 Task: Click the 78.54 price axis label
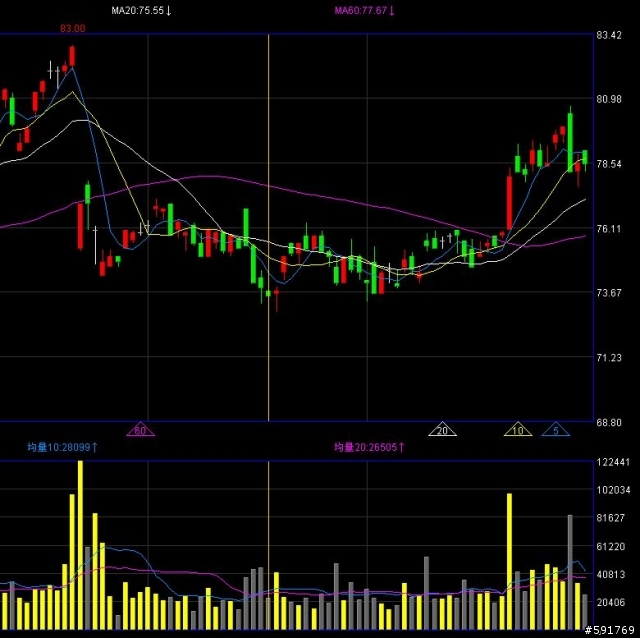(x=609, y=164)
